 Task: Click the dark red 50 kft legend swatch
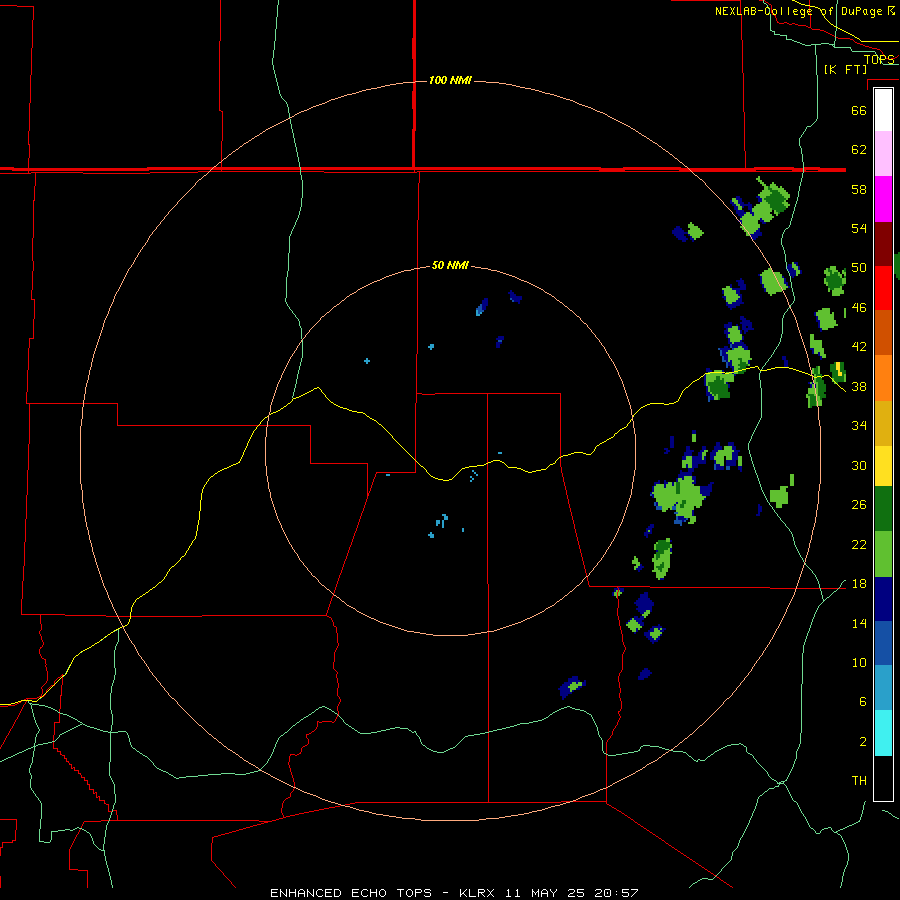[x=883, y=244]
